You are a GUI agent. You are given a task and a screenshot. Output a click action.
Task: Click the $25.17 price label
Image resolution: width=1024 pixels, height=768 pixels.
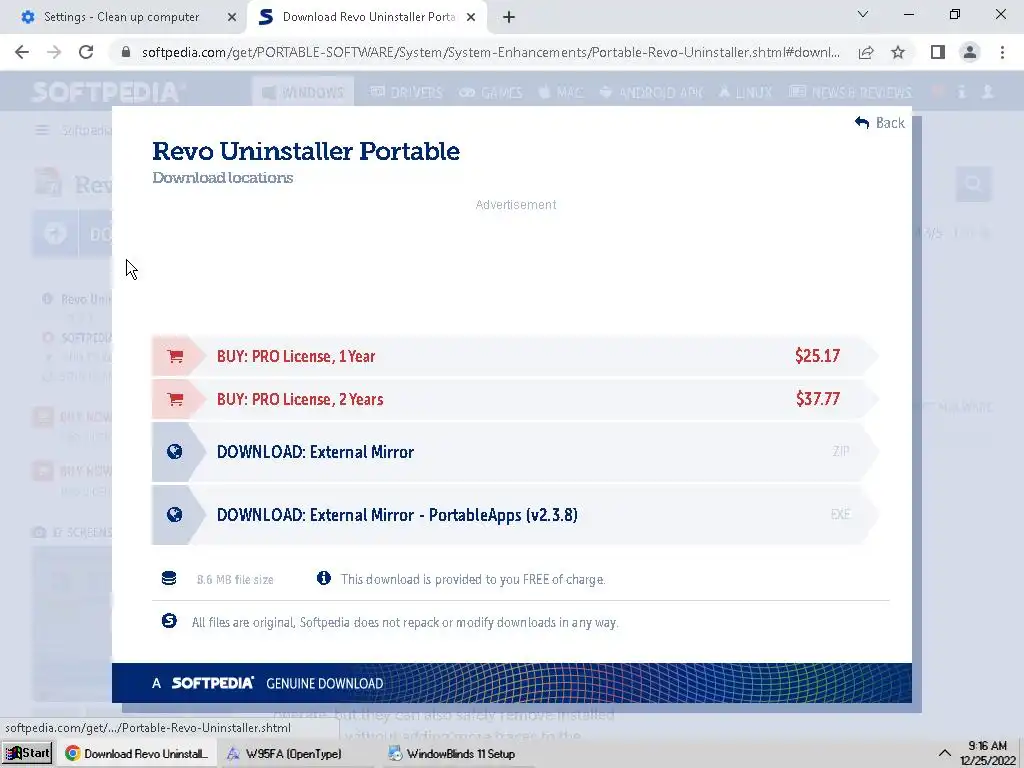818,356
